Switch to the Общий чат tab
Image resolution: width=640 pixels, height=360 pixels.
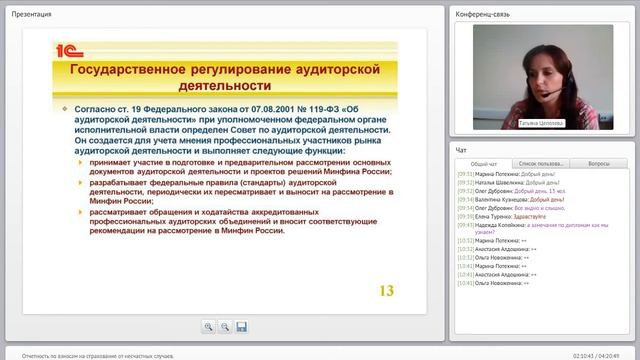(x=484, y=164)
